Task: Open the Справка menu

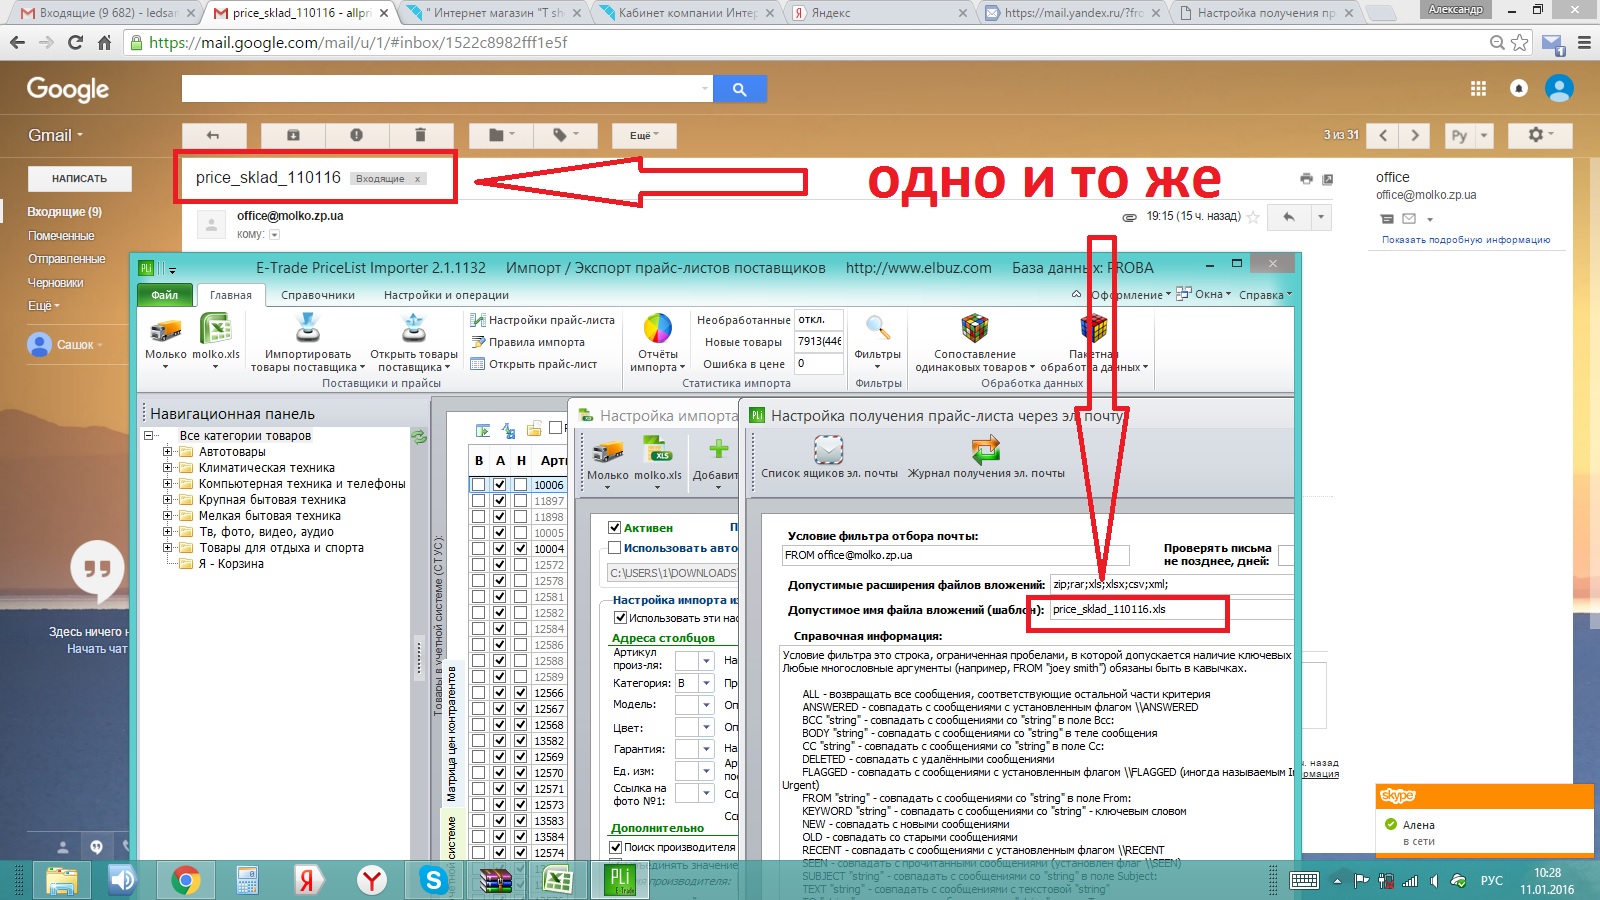Action: click(1265, 295)
